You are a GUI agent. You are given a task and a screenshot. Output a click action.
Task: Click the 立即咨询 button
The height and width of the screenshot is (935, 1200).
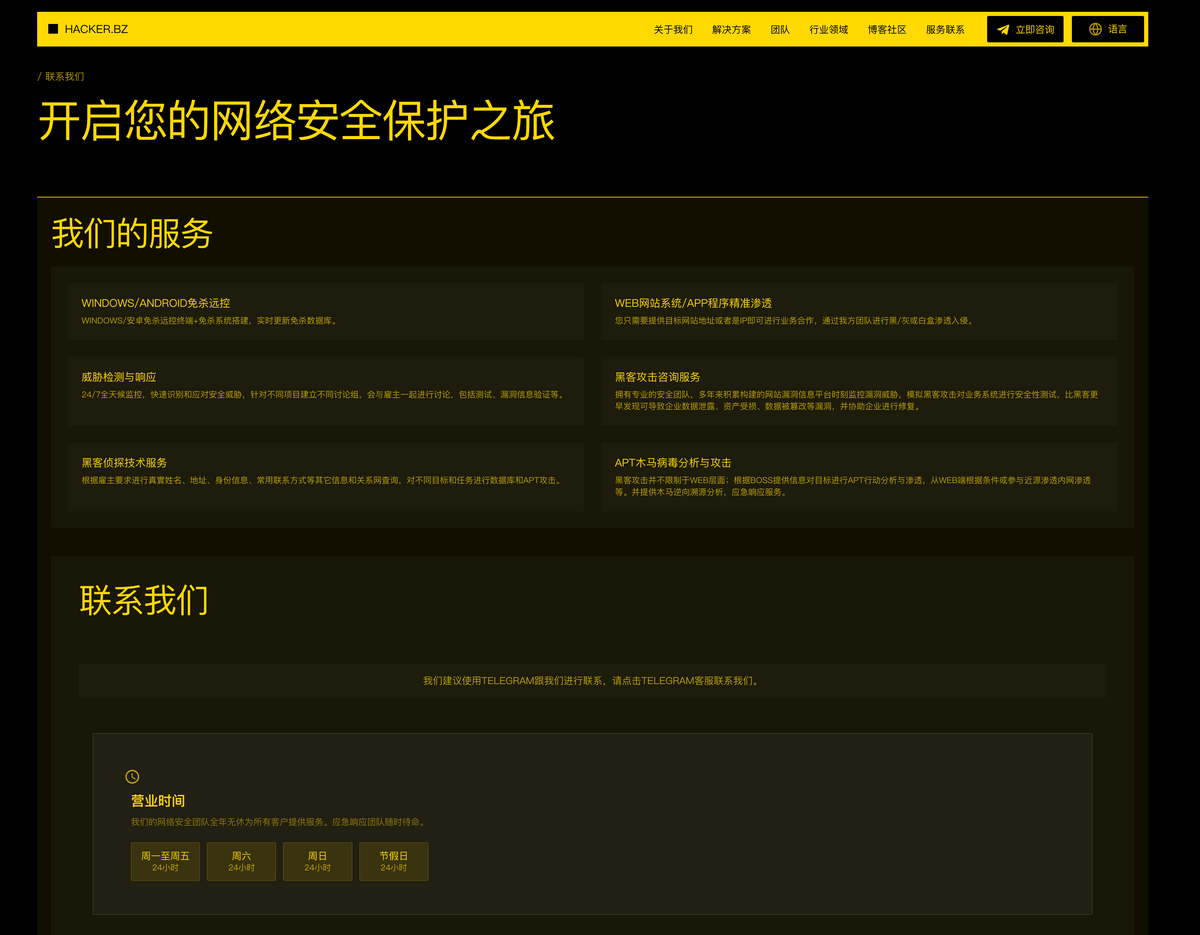1025,29
